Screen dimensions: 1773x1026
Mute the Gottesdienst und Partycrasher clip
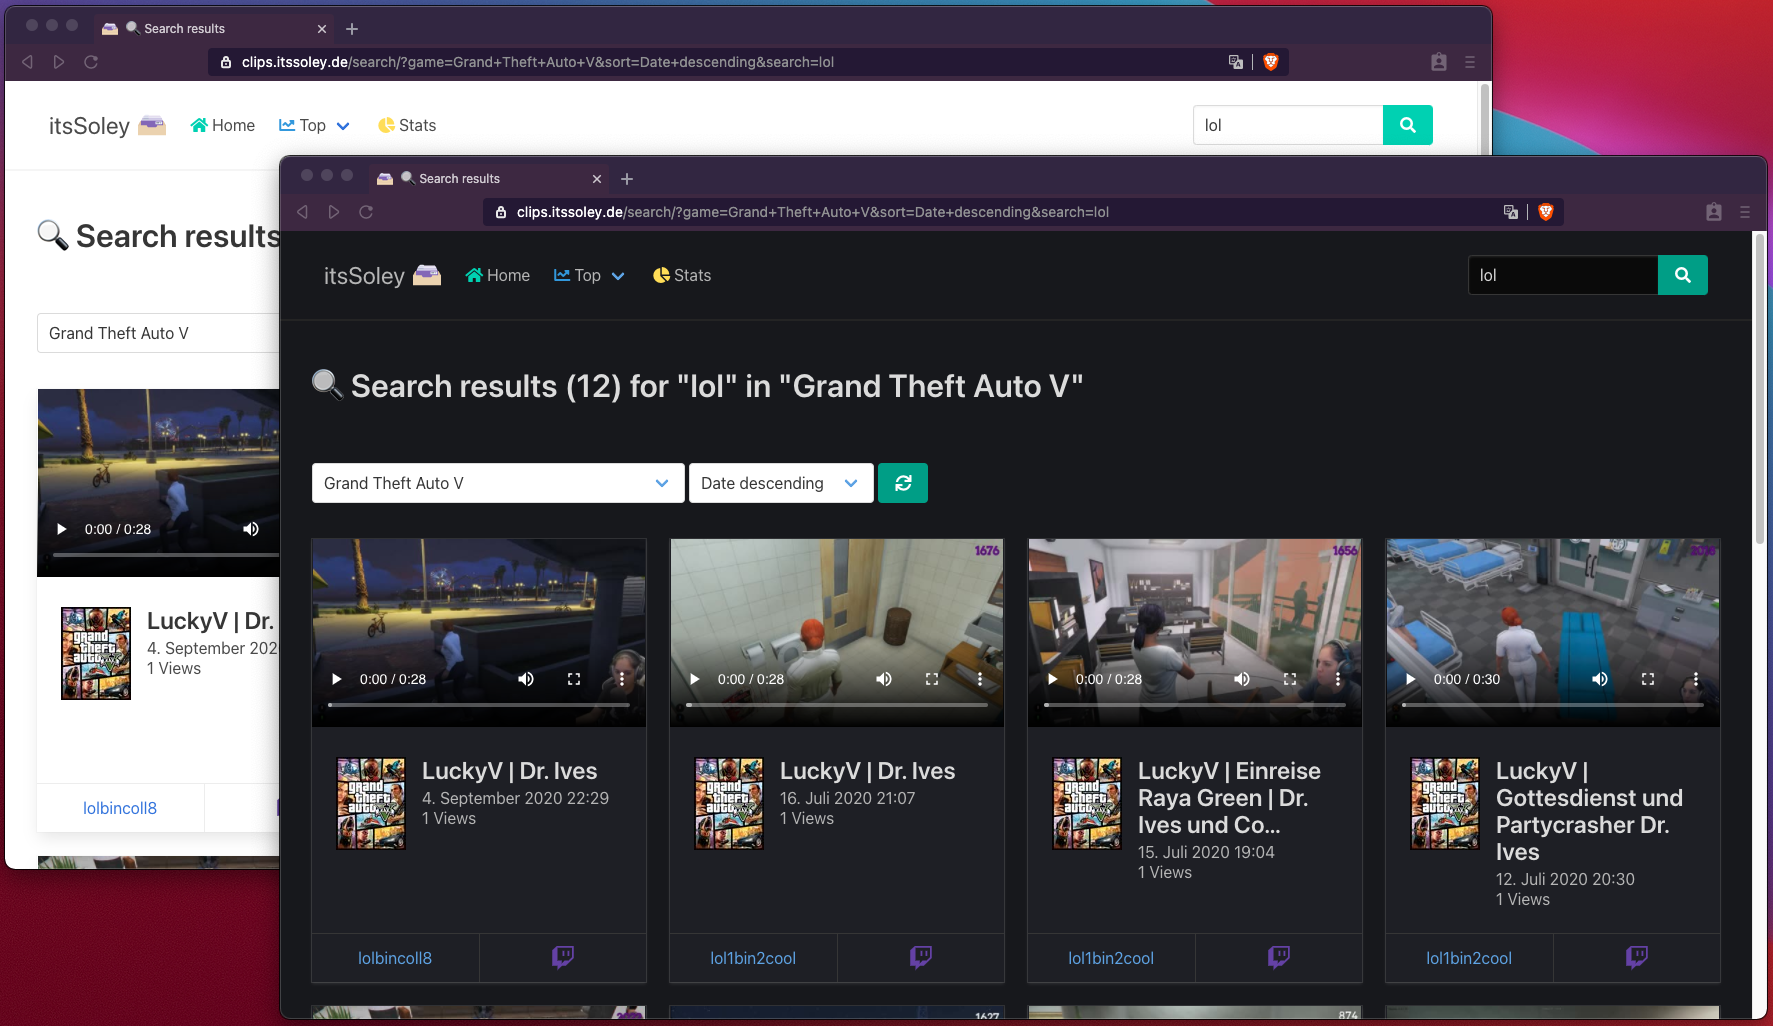click(x=1600, y=679)
